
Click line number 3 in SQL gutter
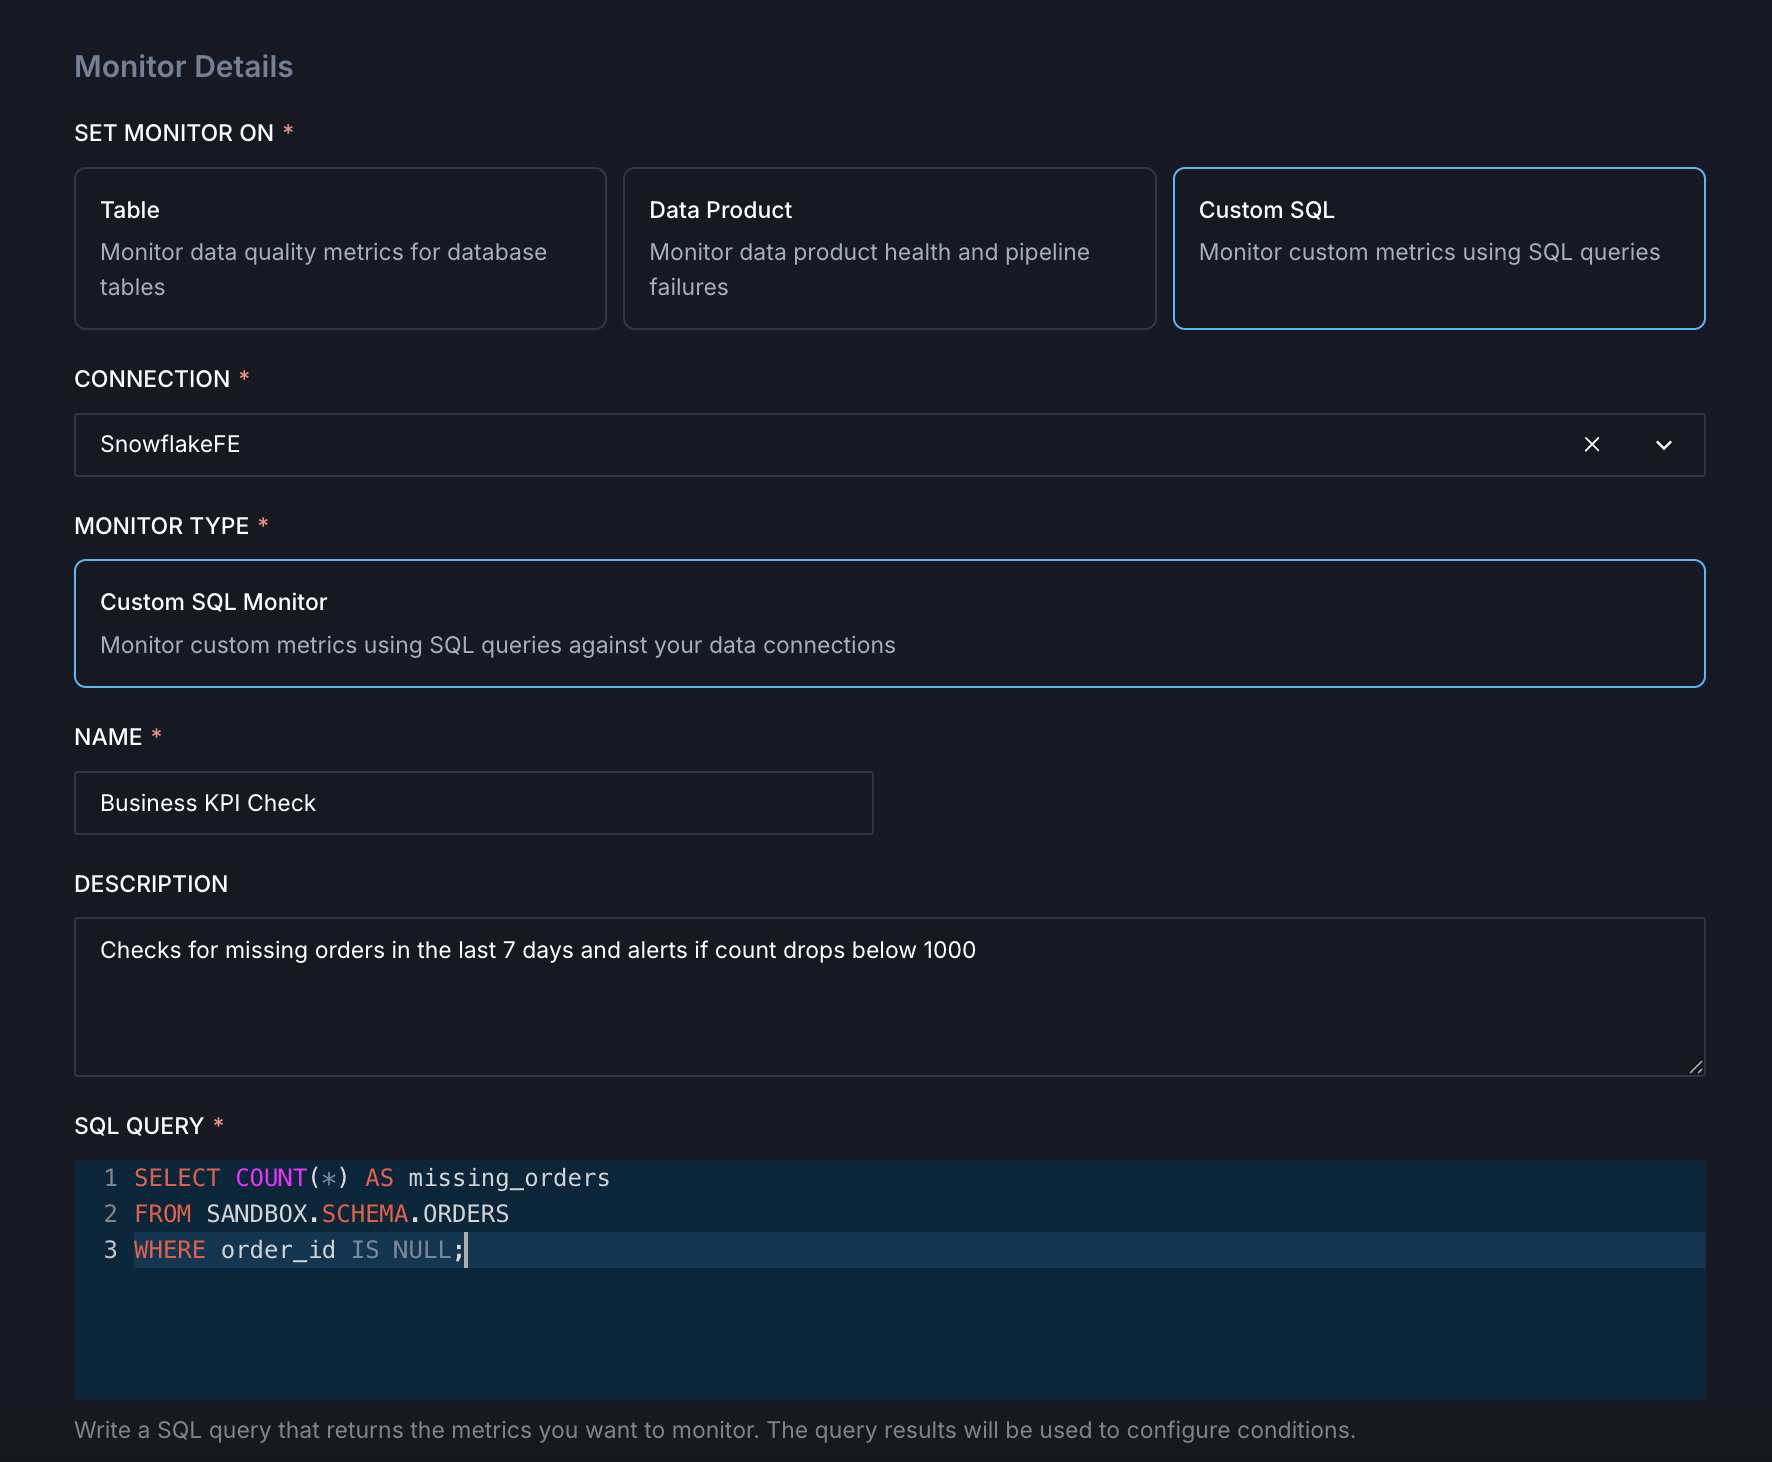click(110, 1250)
